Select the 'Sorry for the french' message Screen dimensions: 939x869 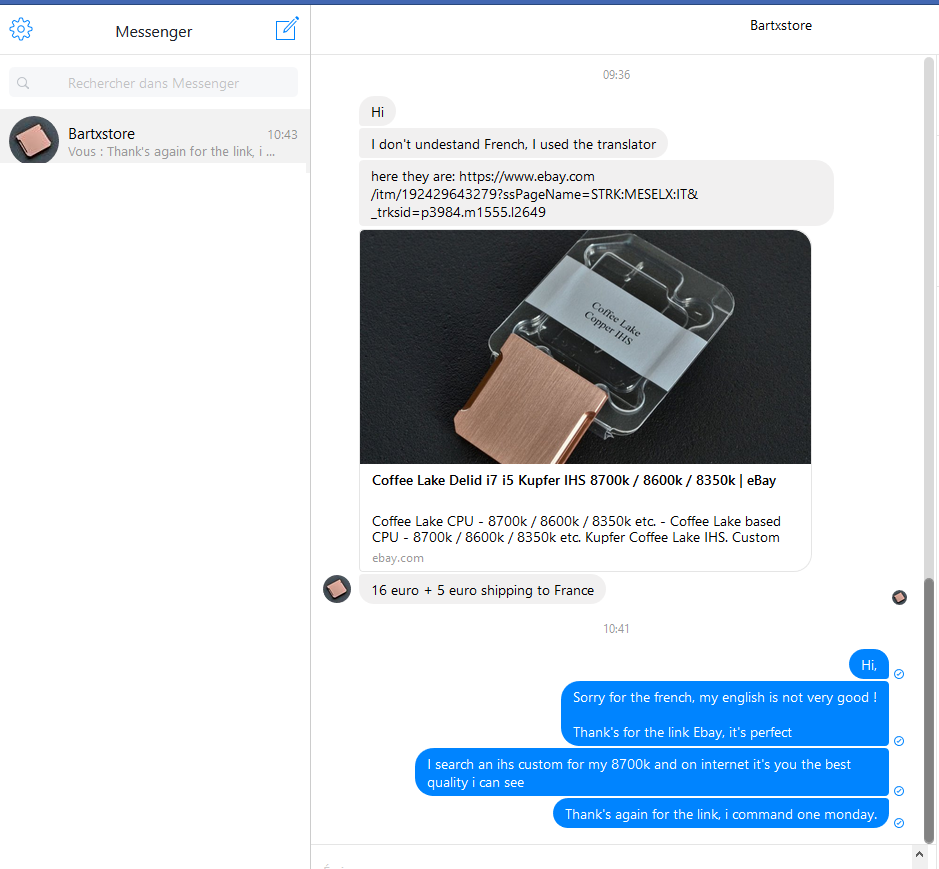coord(725,714)
